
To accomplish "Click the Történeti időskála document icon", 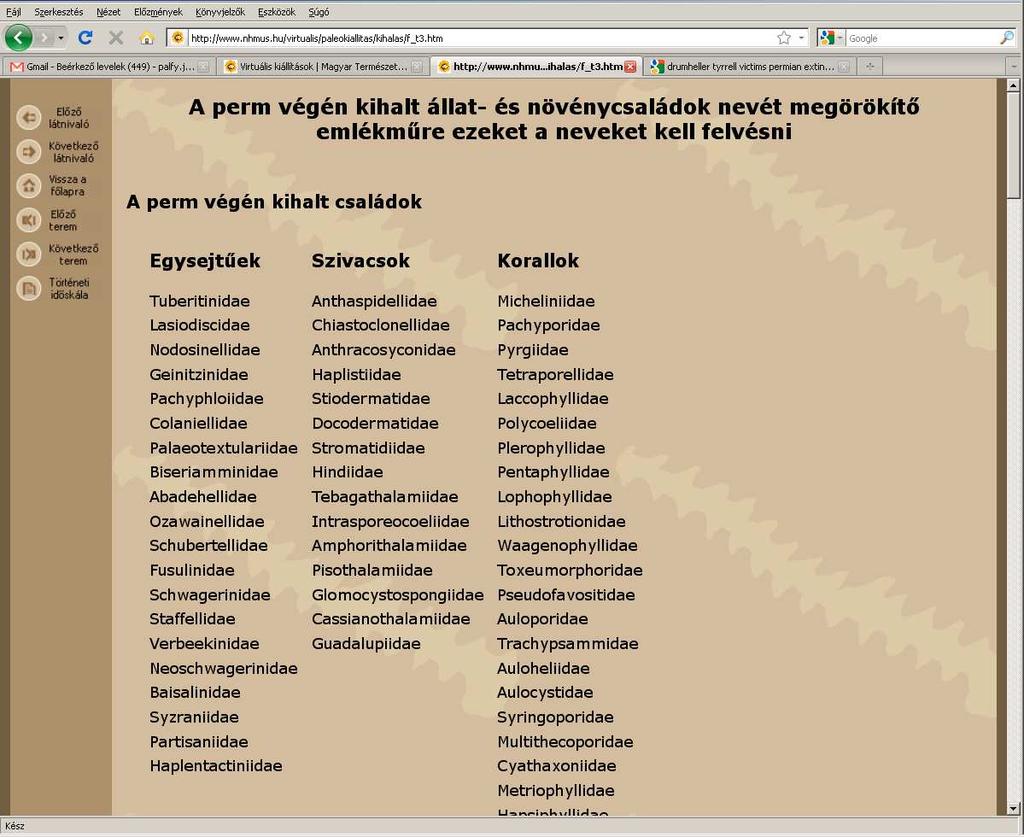I will (x=28, y=288).
